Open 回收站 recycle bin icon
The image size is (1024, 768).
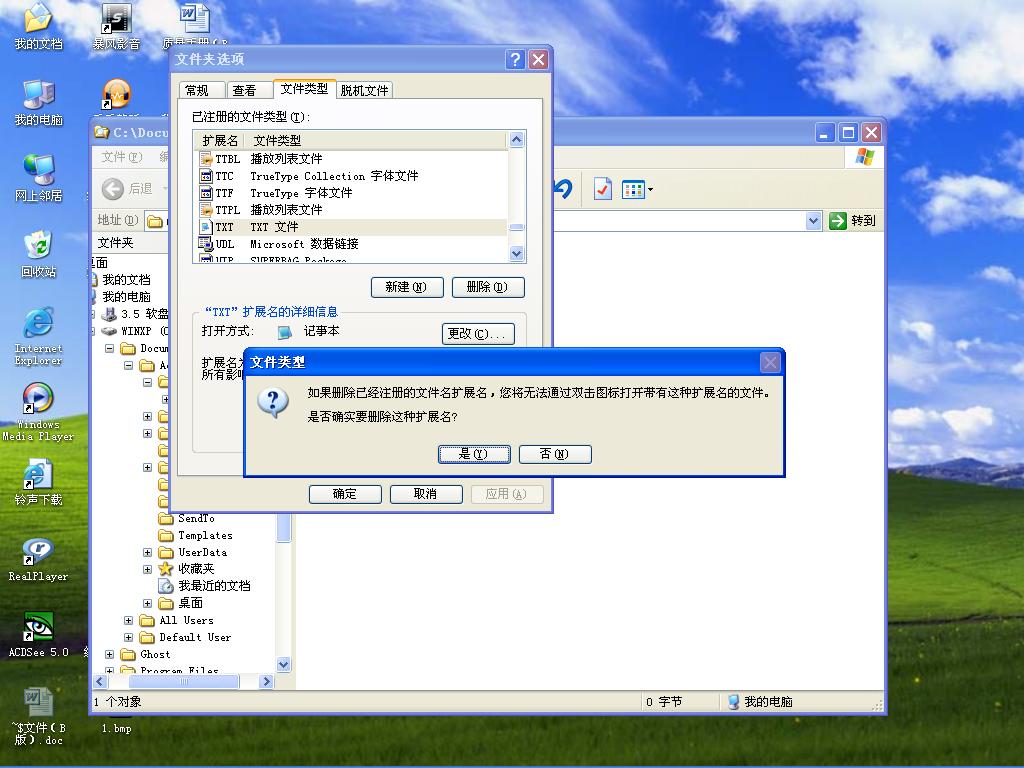[x=39, y=254]
